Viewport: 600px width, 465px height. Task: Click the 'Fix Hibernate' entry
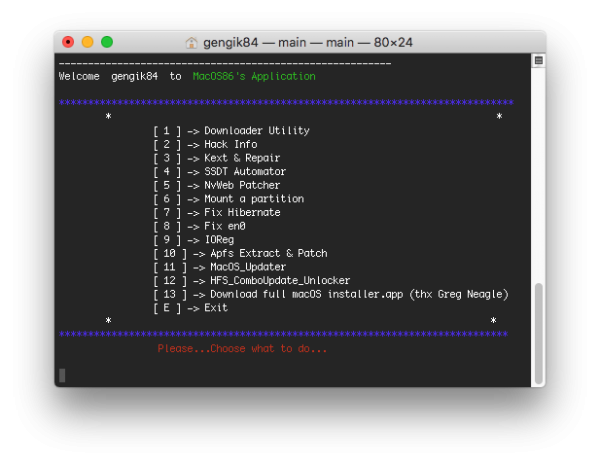point(217,213)
